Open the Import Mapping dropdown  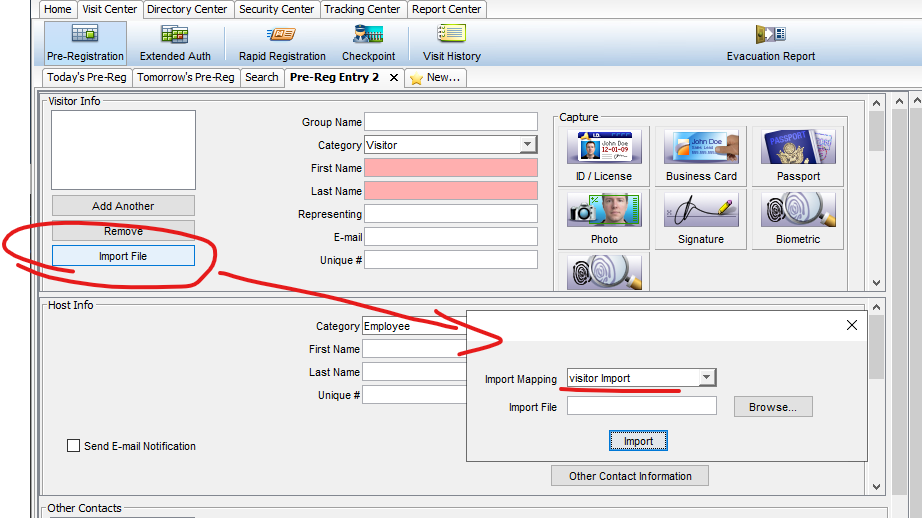707,378
